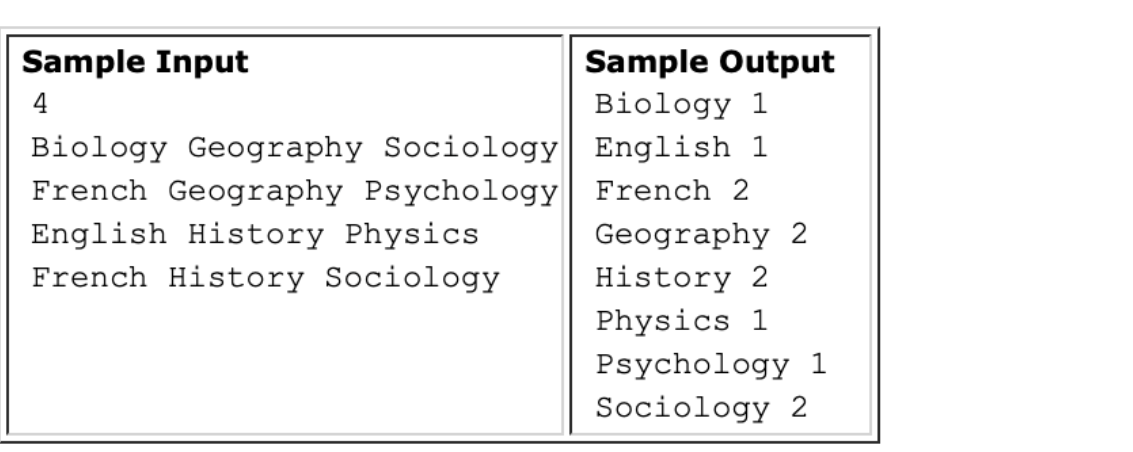Click the number 4 in the input

coord(40,104)
